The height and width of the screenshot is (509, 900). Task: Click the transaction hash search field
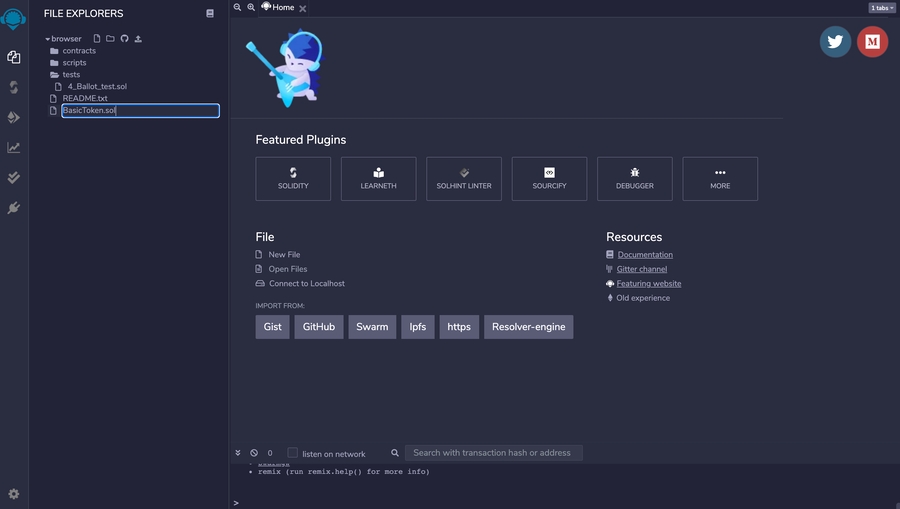point(493,453)
